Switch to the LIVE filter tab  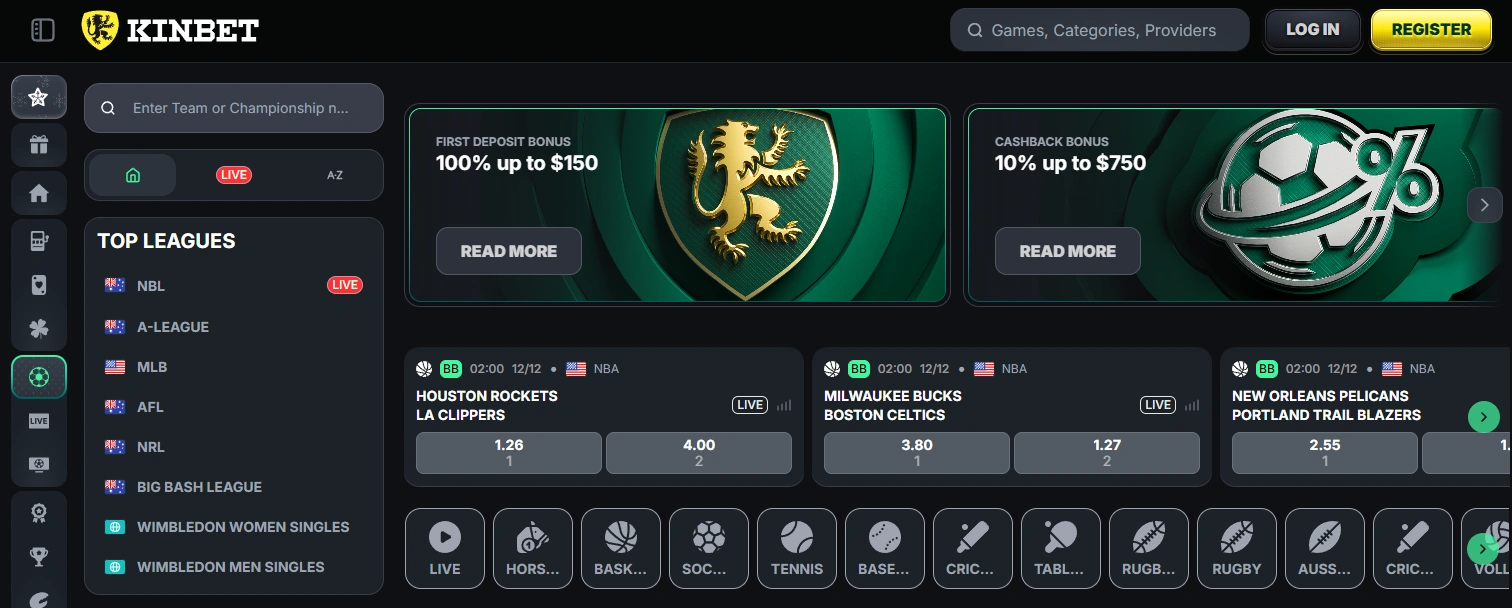(233, 174)
